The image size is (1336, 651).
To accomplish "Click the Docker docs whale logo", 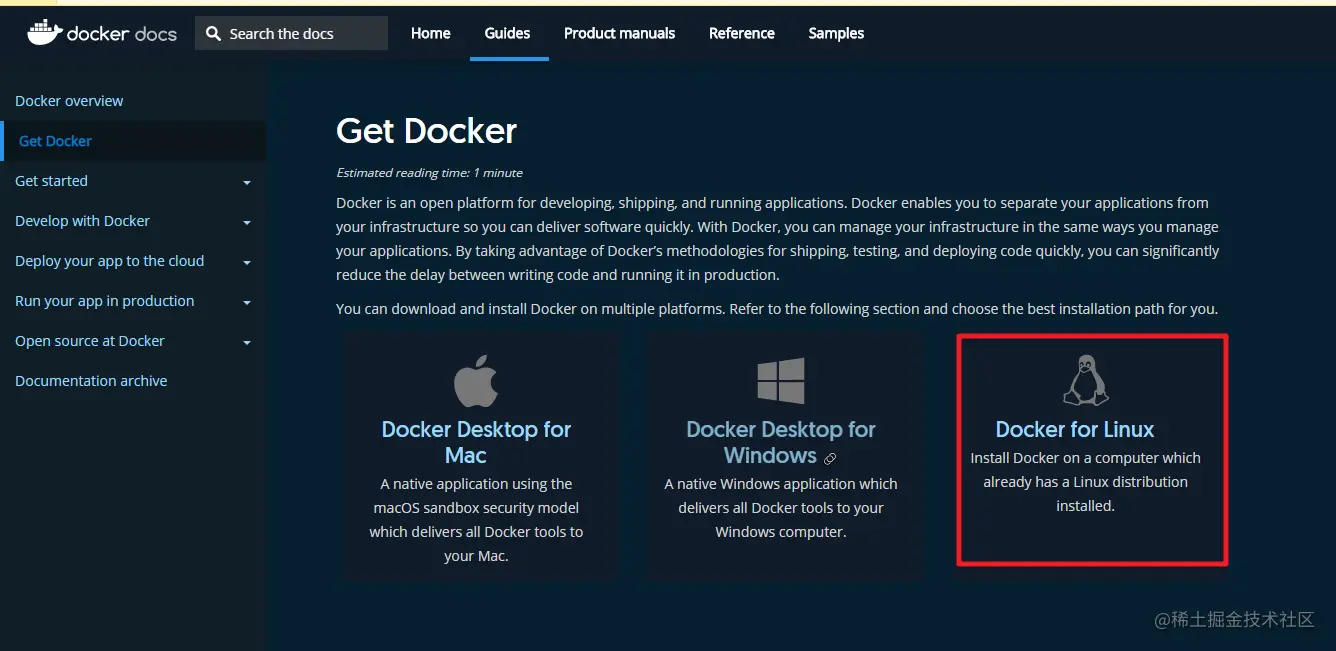I will click(45, 32).
